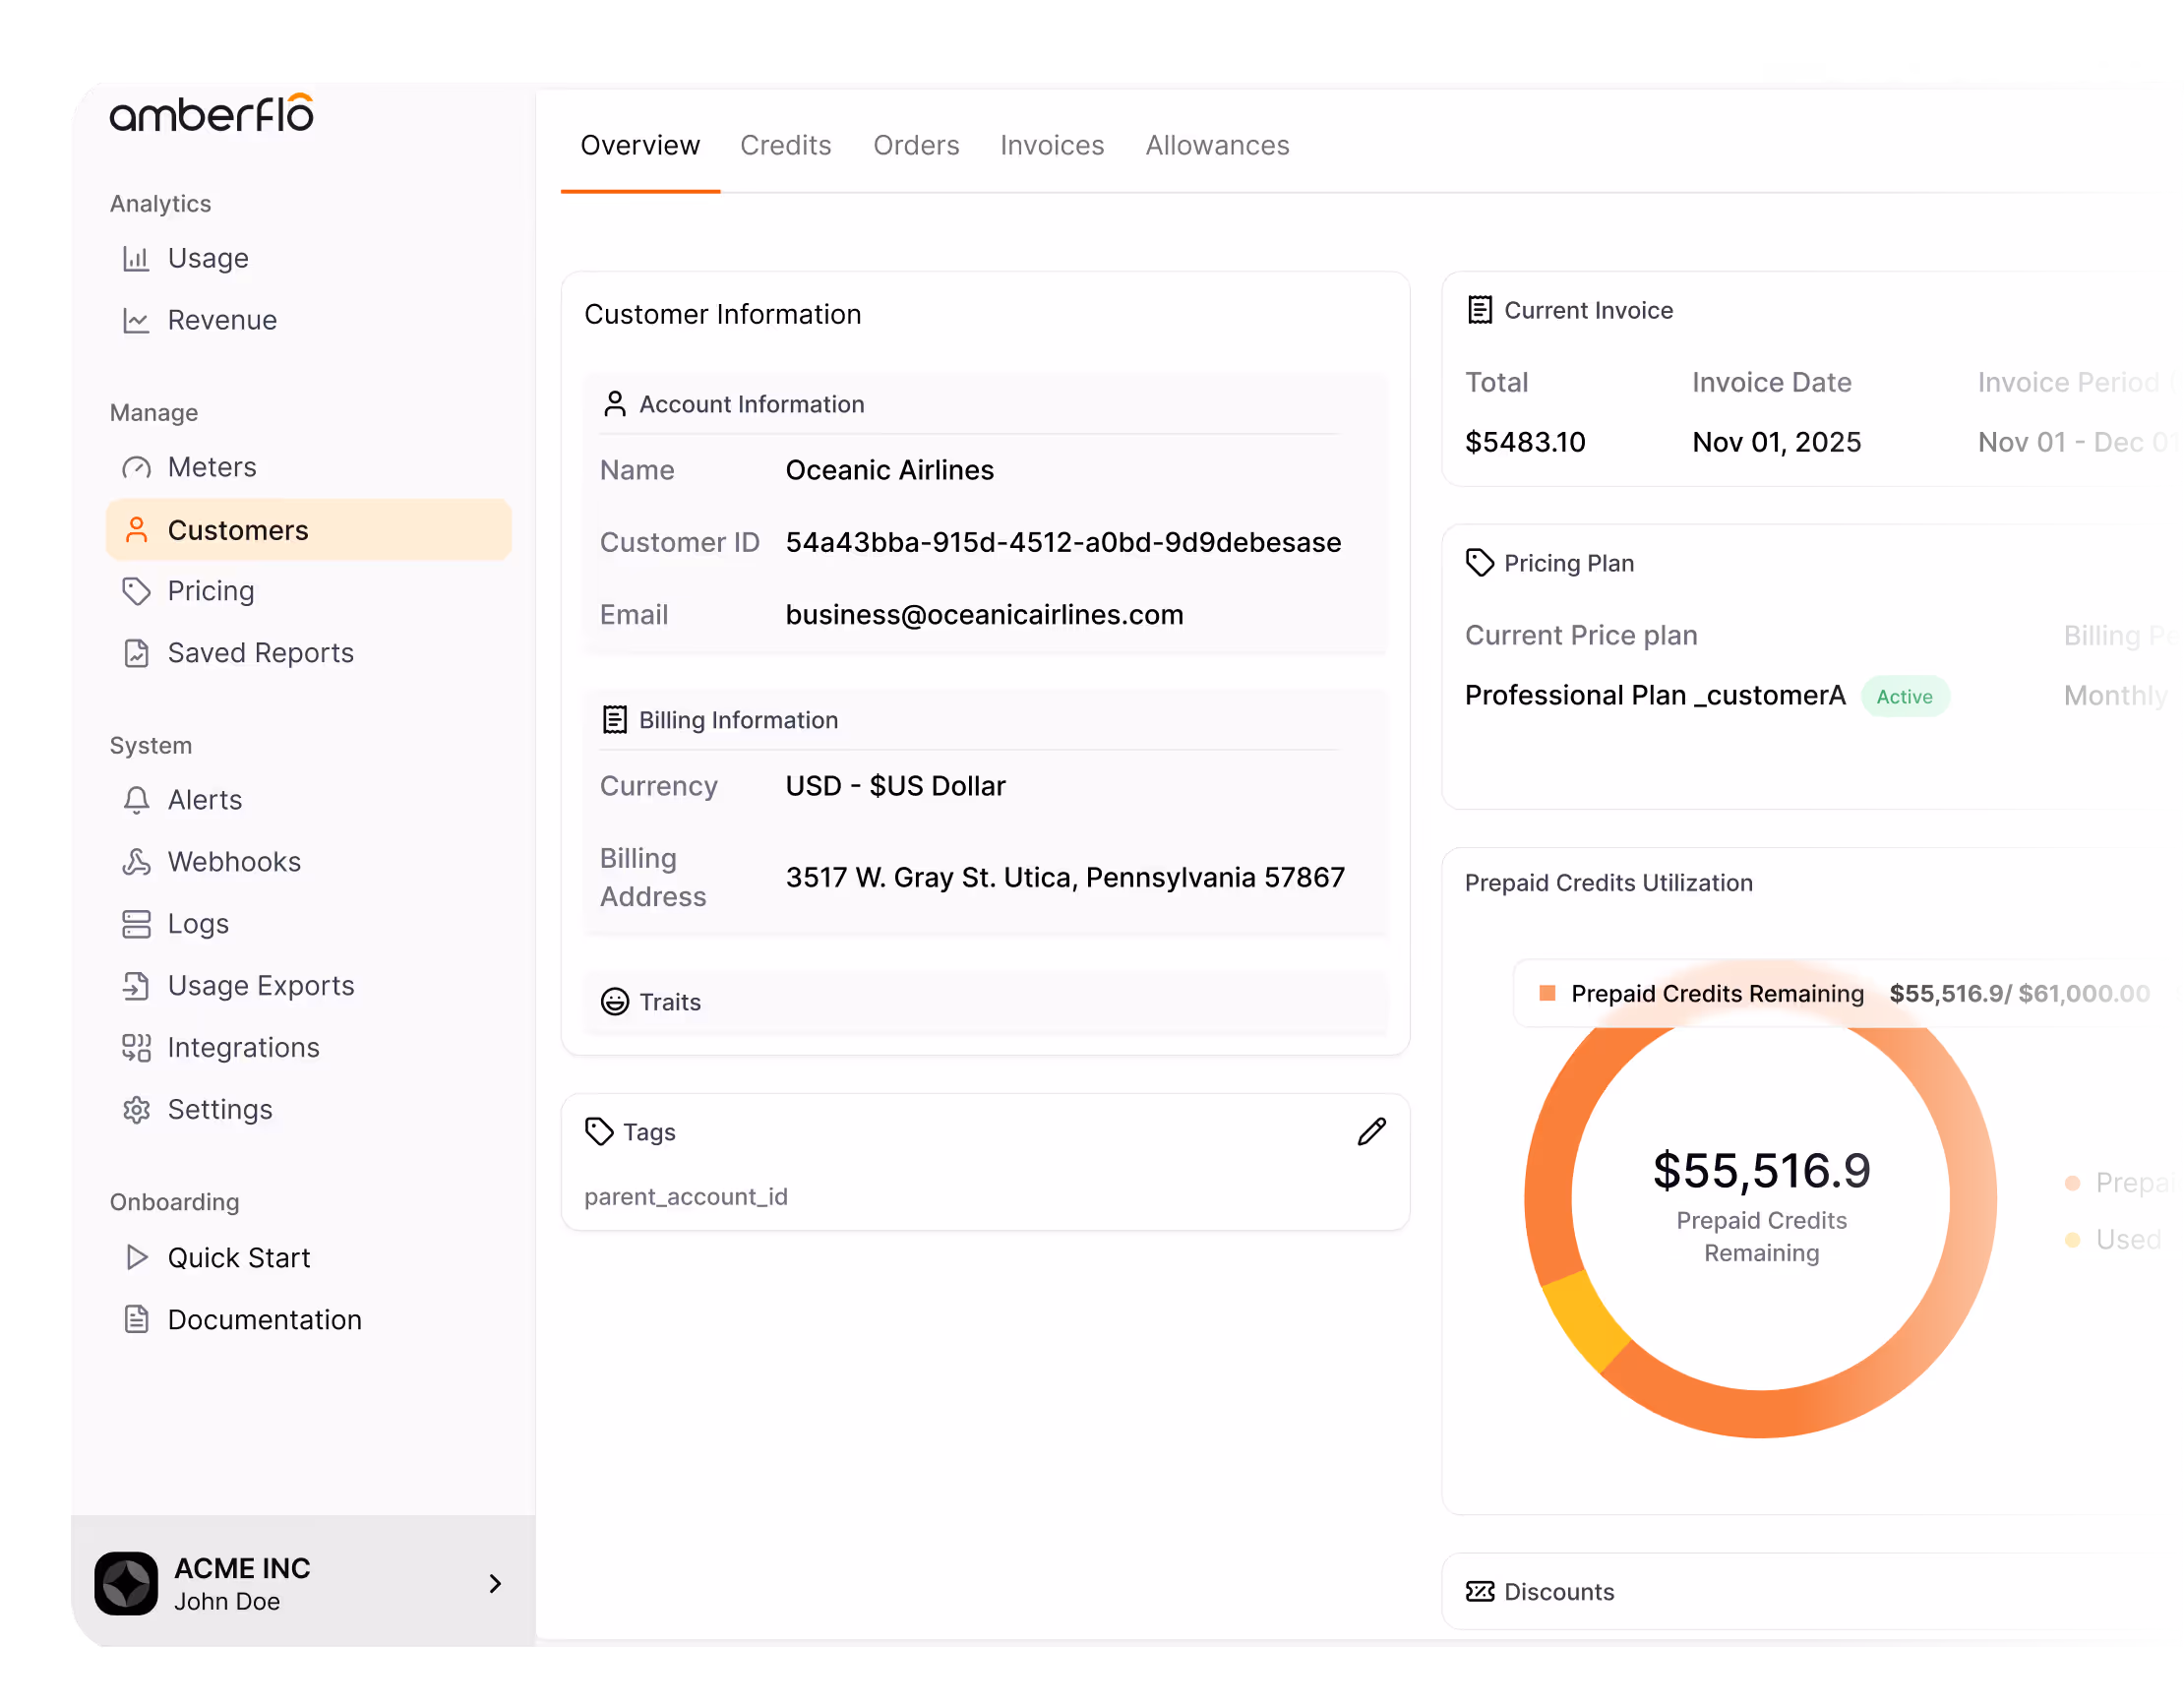2184x1706 pixels.
Task: Click the Usage Exports icon
Action: tap(136, 986)
